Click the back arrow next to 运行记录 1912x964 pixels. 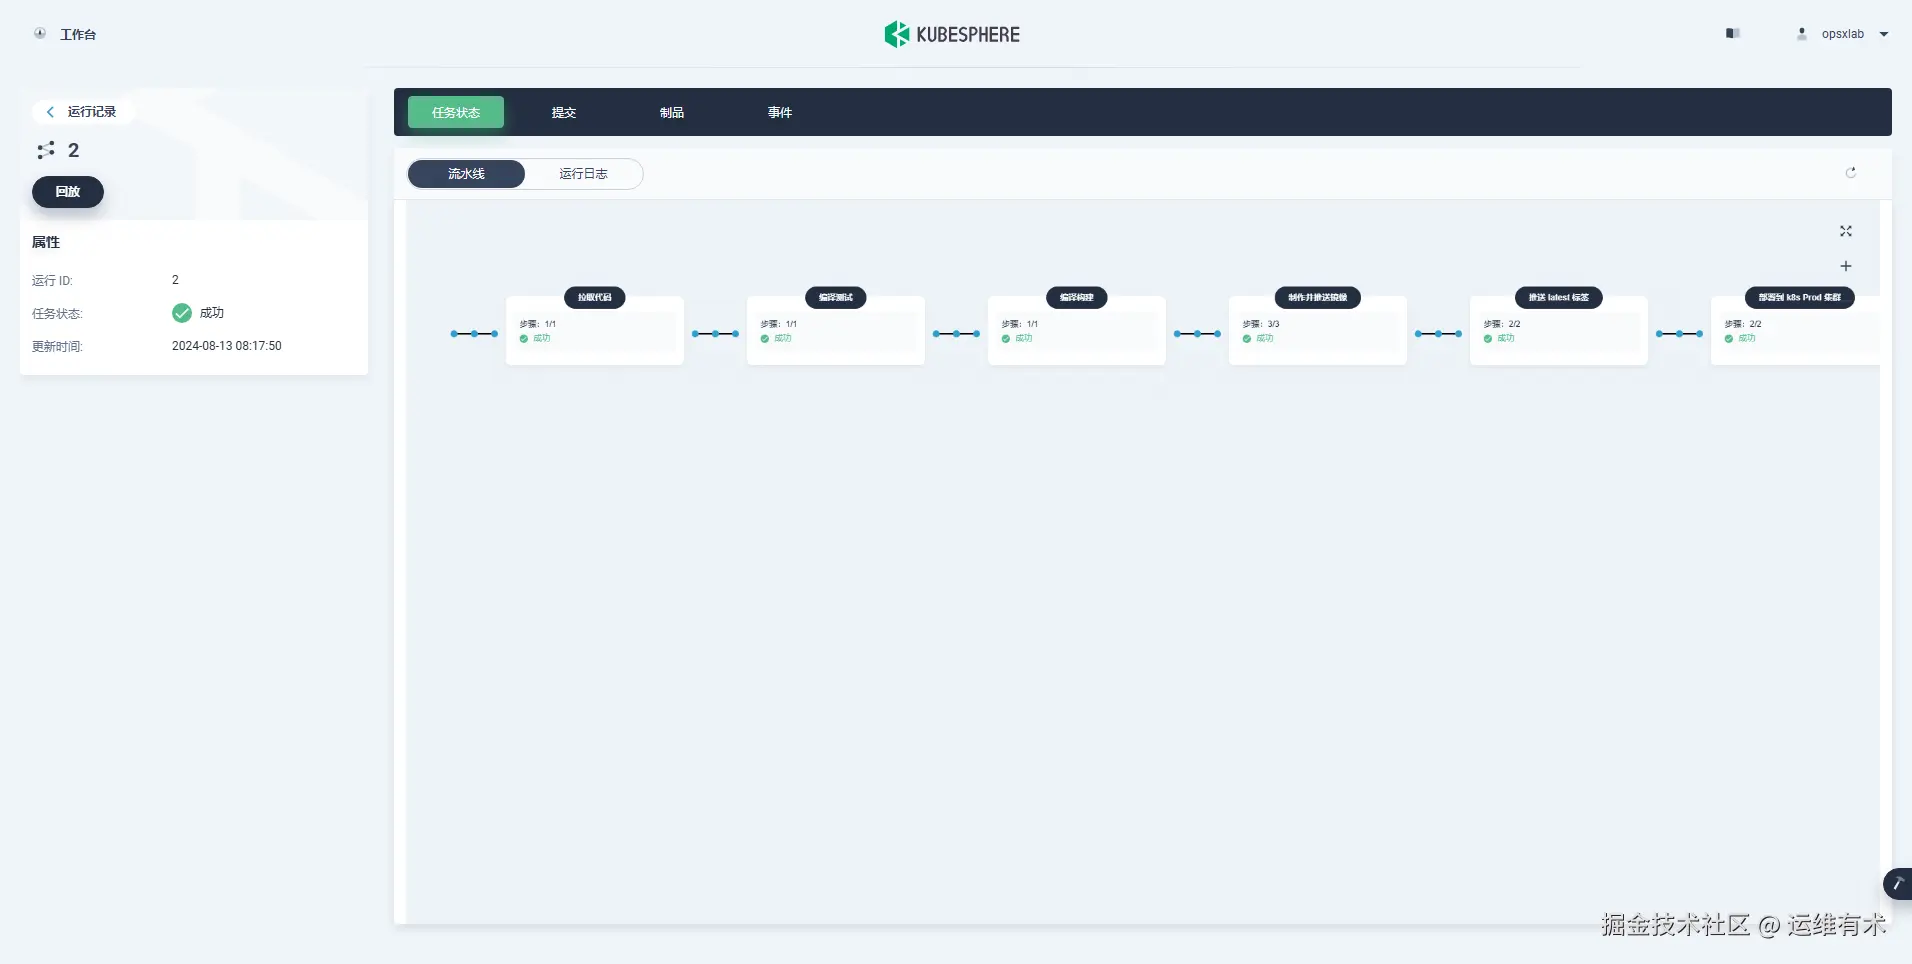coord(49,111)
